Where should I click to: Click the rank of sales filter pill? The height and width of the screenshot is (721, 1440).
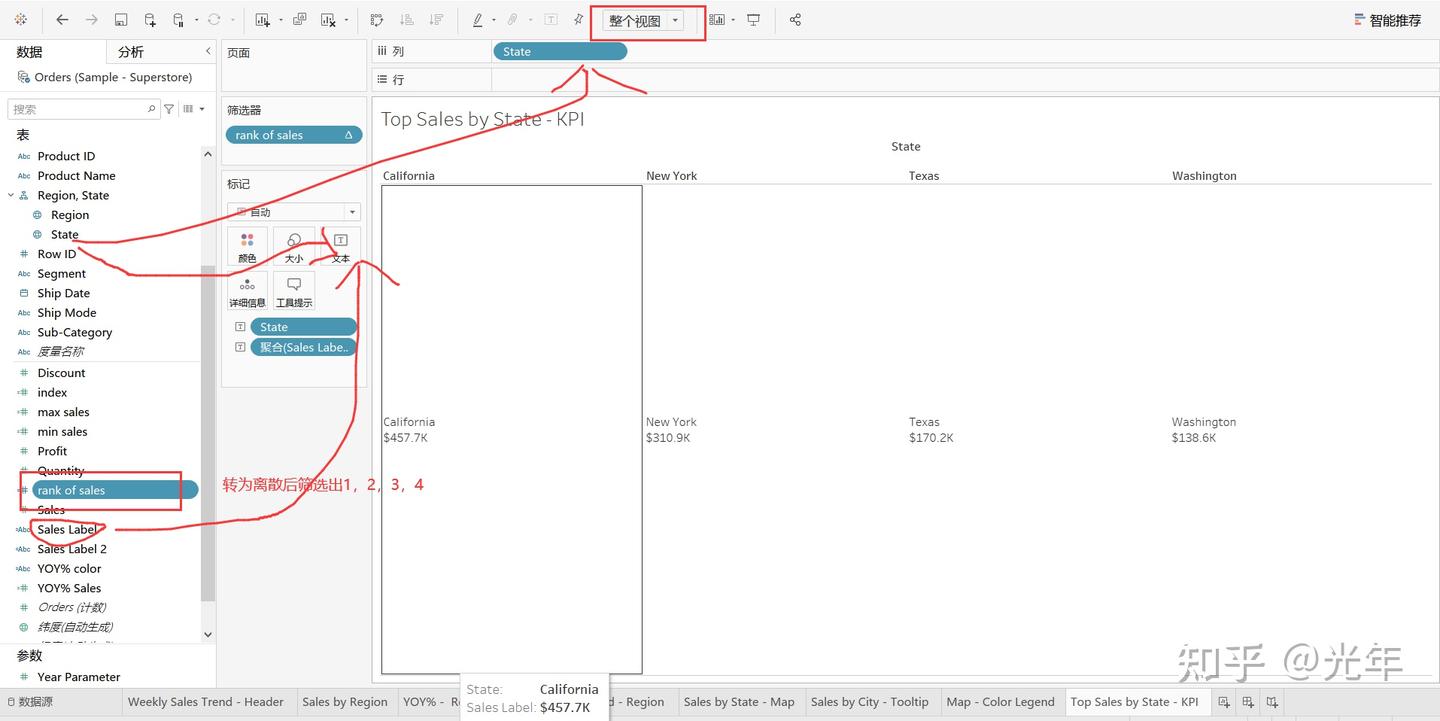pyautogui.click(x=294, y=135)
